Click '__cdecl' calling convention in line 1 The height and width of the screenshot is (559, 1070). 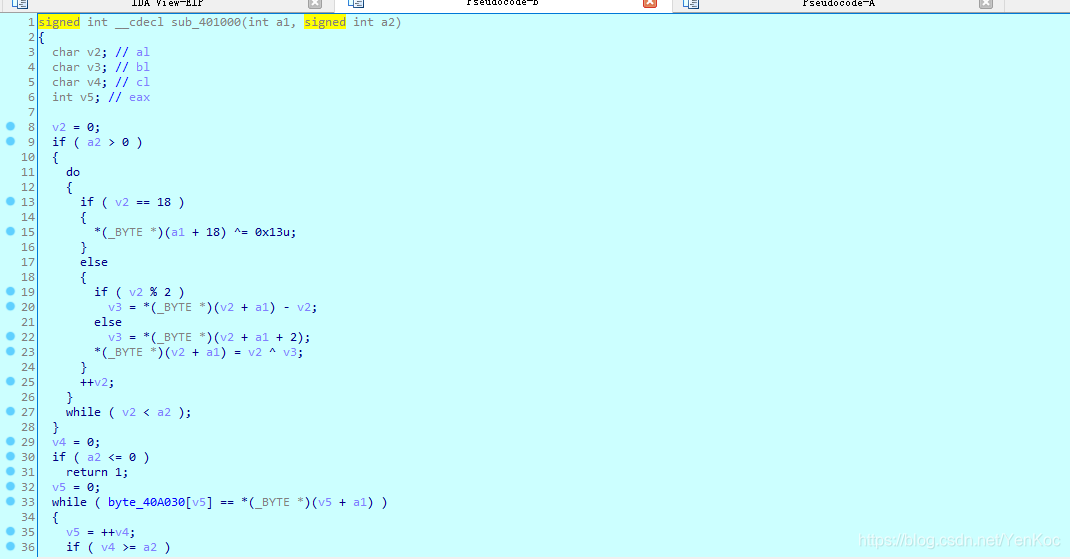pyautogui.click(x=139, y=22)
